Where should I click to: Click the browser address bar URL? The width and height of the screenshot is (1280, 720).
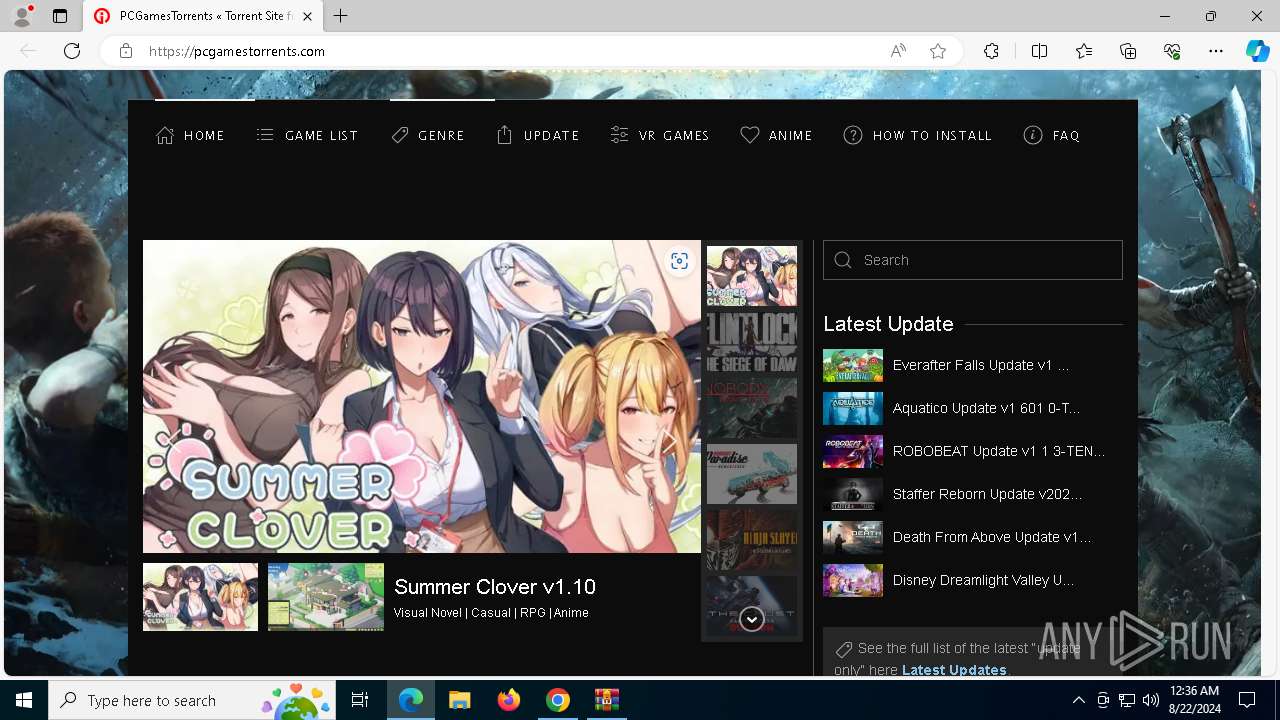(237, 51)
